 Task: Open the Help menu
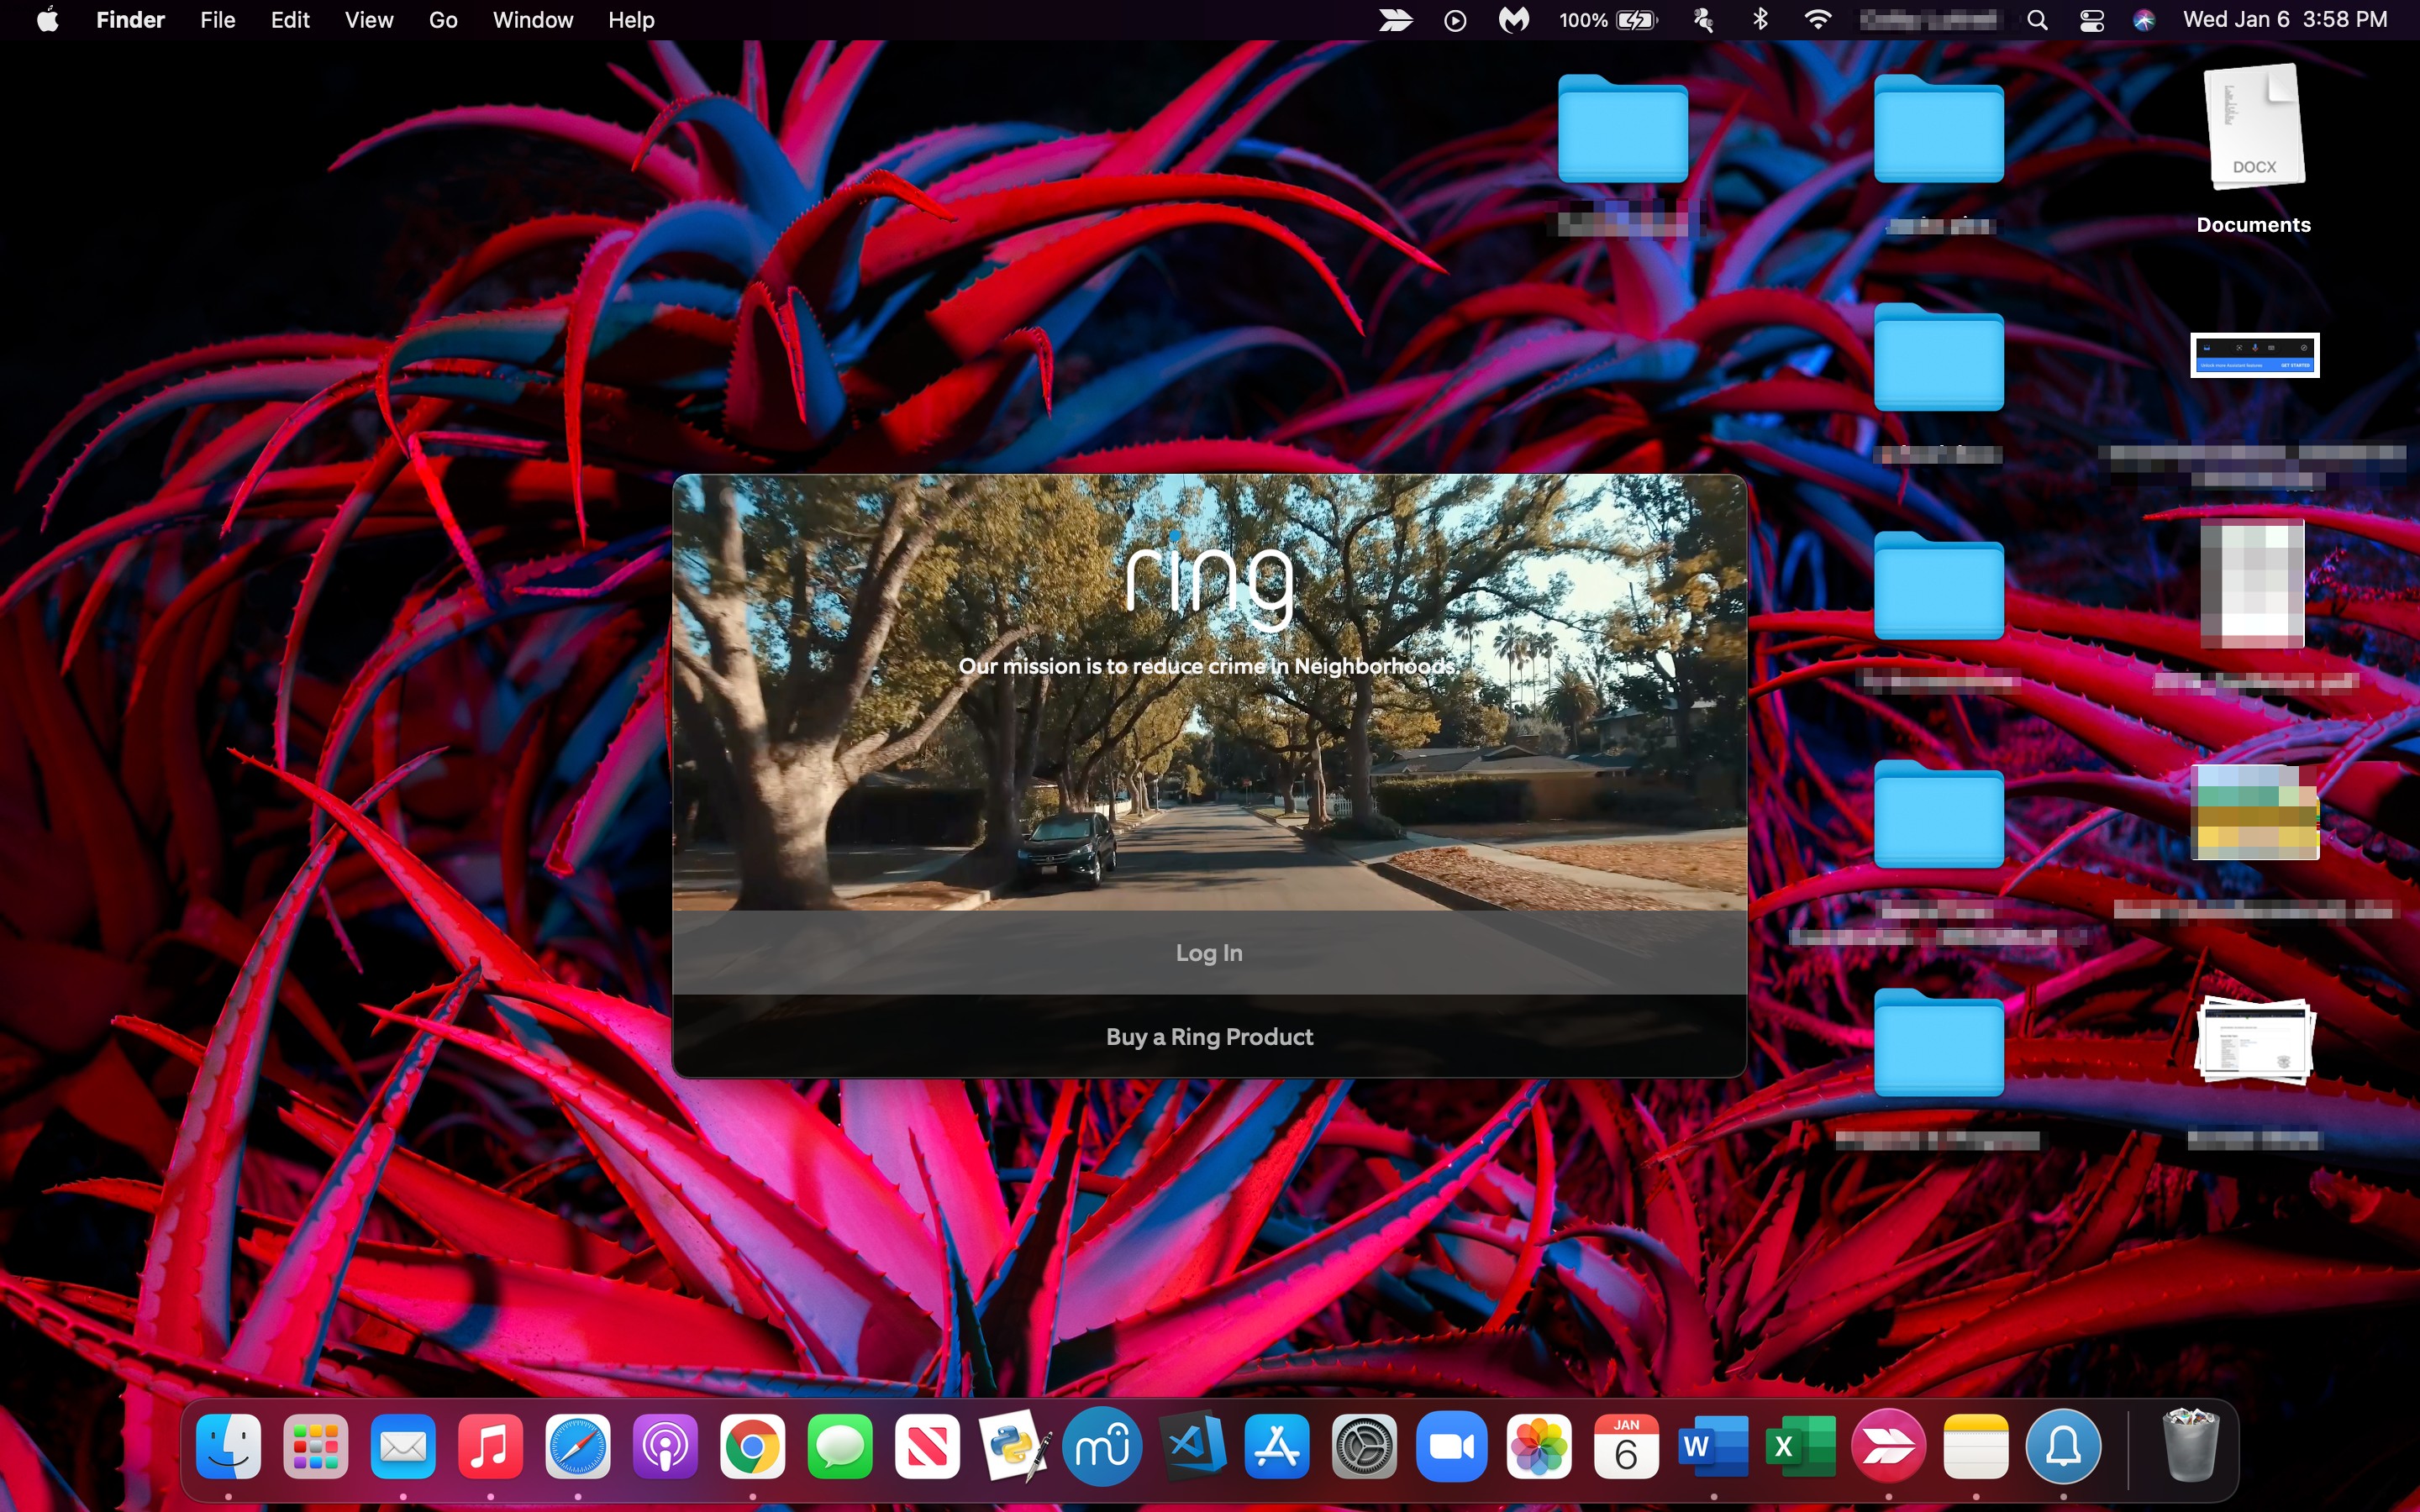(x=631, y=20)
